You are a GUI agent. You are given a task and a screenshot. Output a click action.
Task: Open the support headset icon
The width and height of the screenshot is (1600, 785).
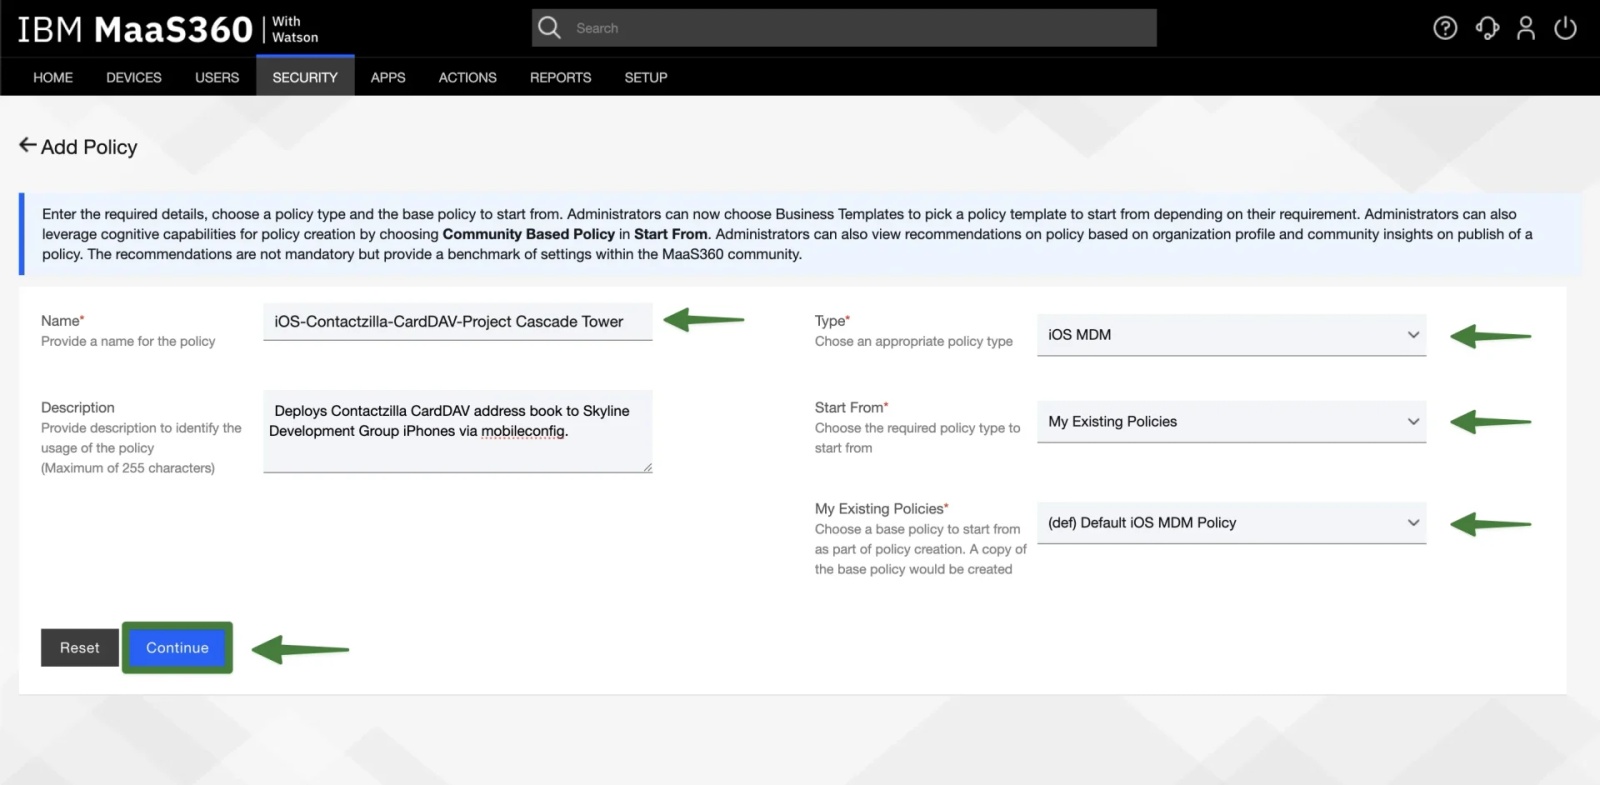(x=1487, y=28)
